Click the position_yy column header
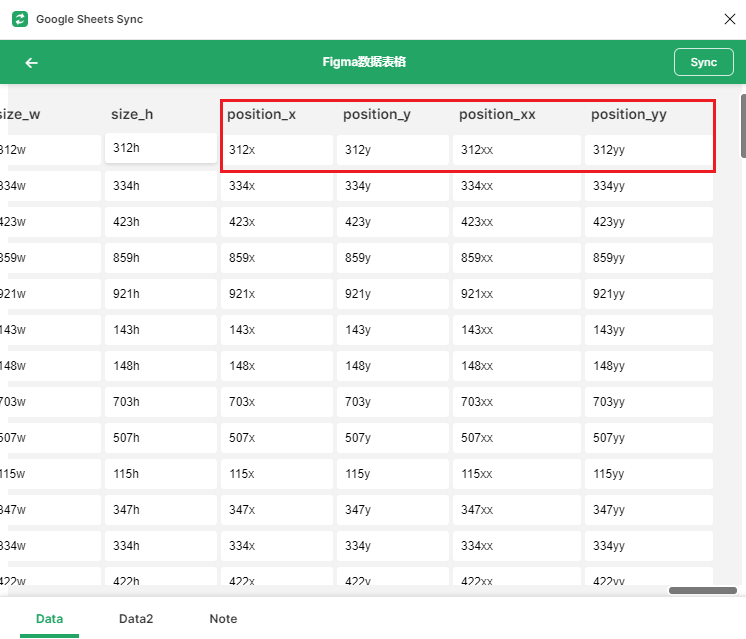 click(628, 115)
